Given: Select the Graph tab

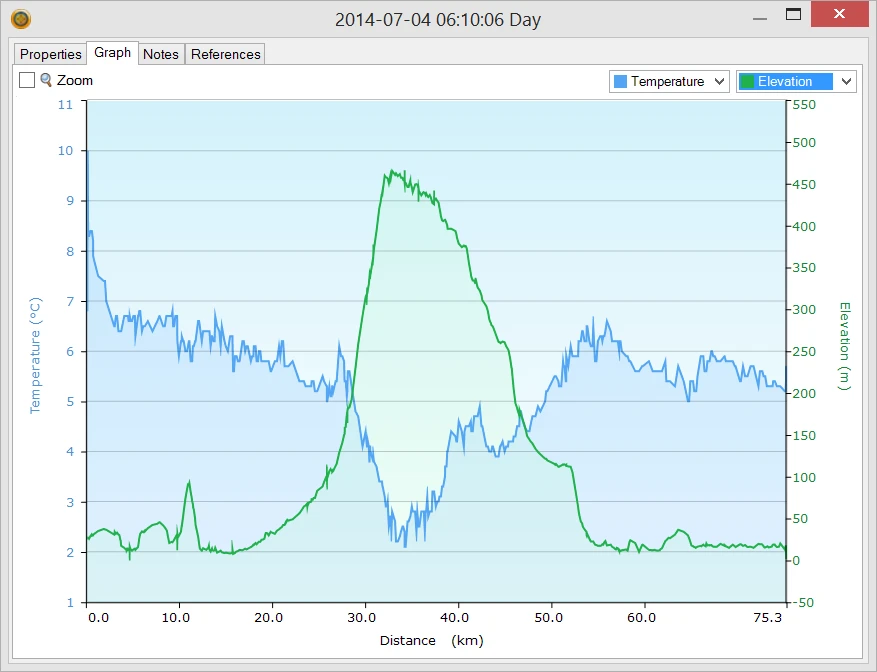Looking at the screenshot, I should coord(112,53).
